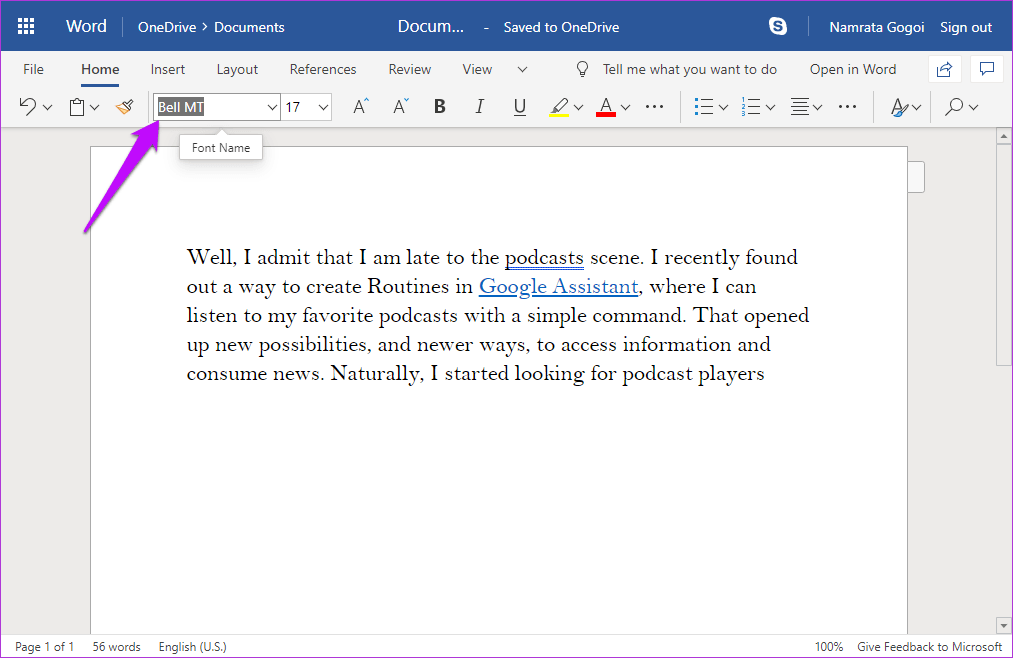
Task: Open the Comments speech bubble icon
Action: pos(986,69)
